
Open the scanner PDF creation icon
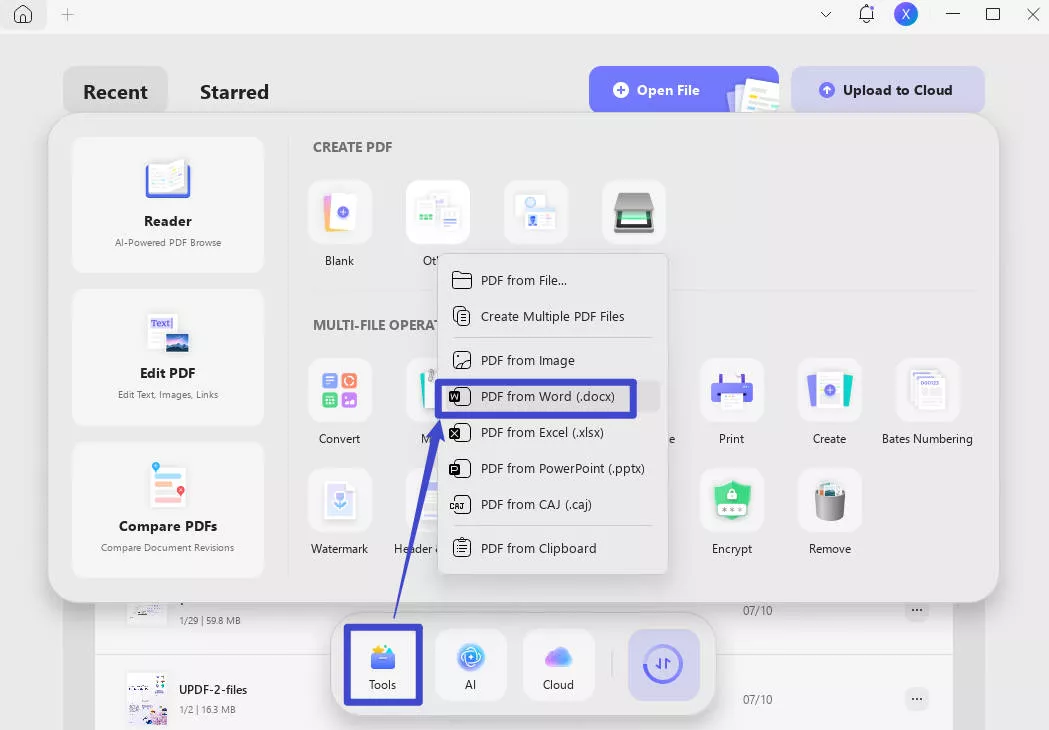click(x=634, y=213)
